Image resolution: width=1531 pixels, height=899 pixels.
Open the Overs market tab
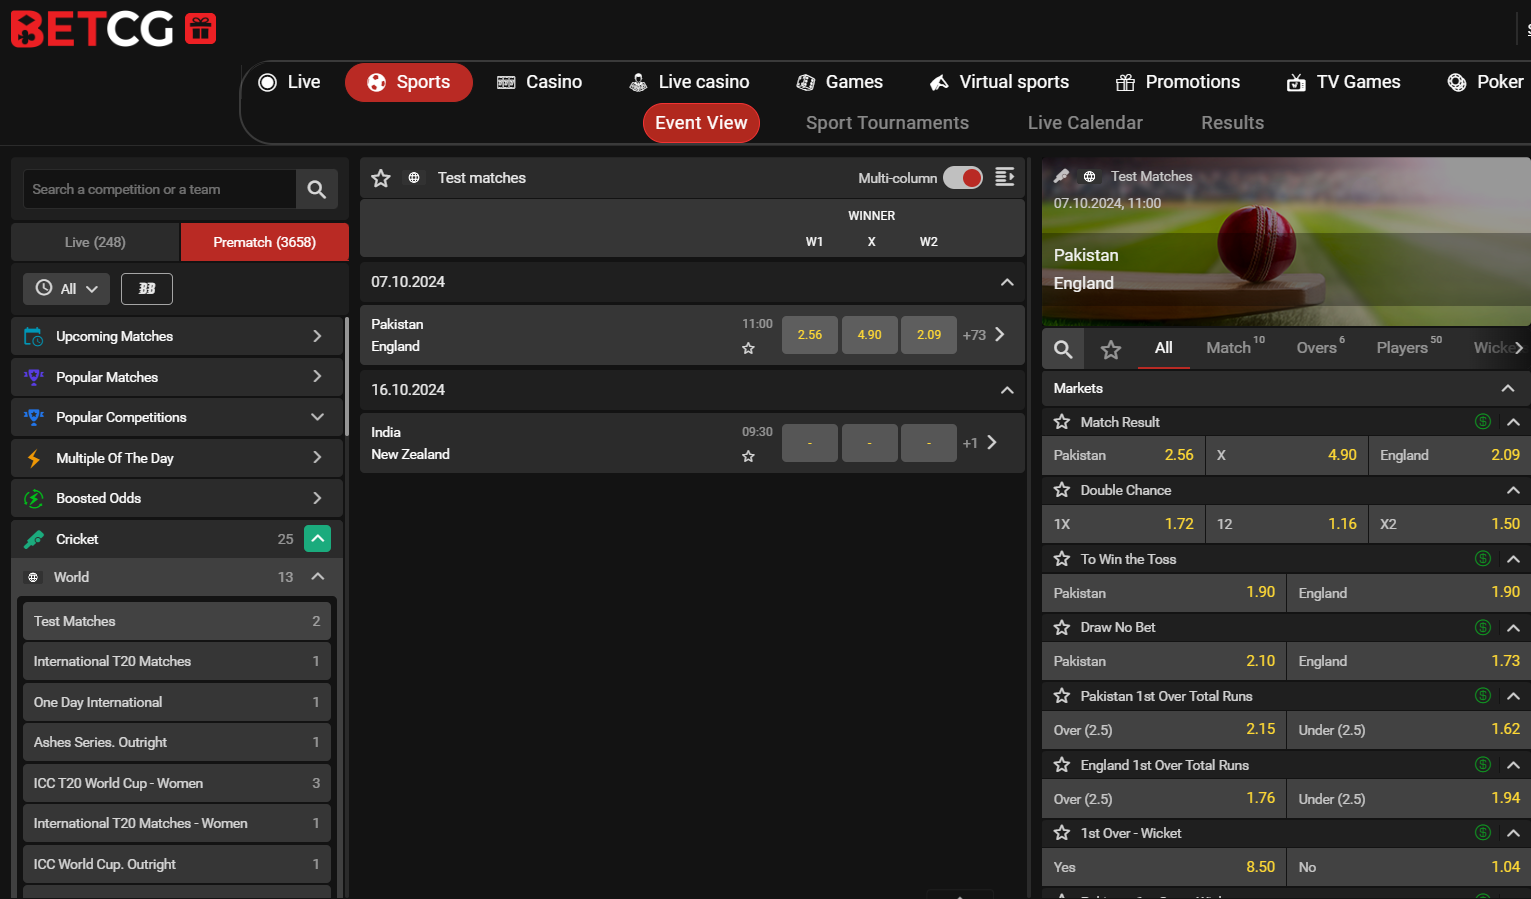pos(1321,347)
